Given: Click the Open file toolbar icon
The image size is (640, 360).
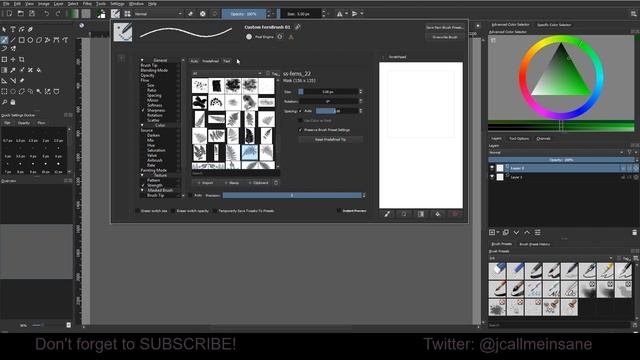Looking at the screenshot, I should coord(20,13).
